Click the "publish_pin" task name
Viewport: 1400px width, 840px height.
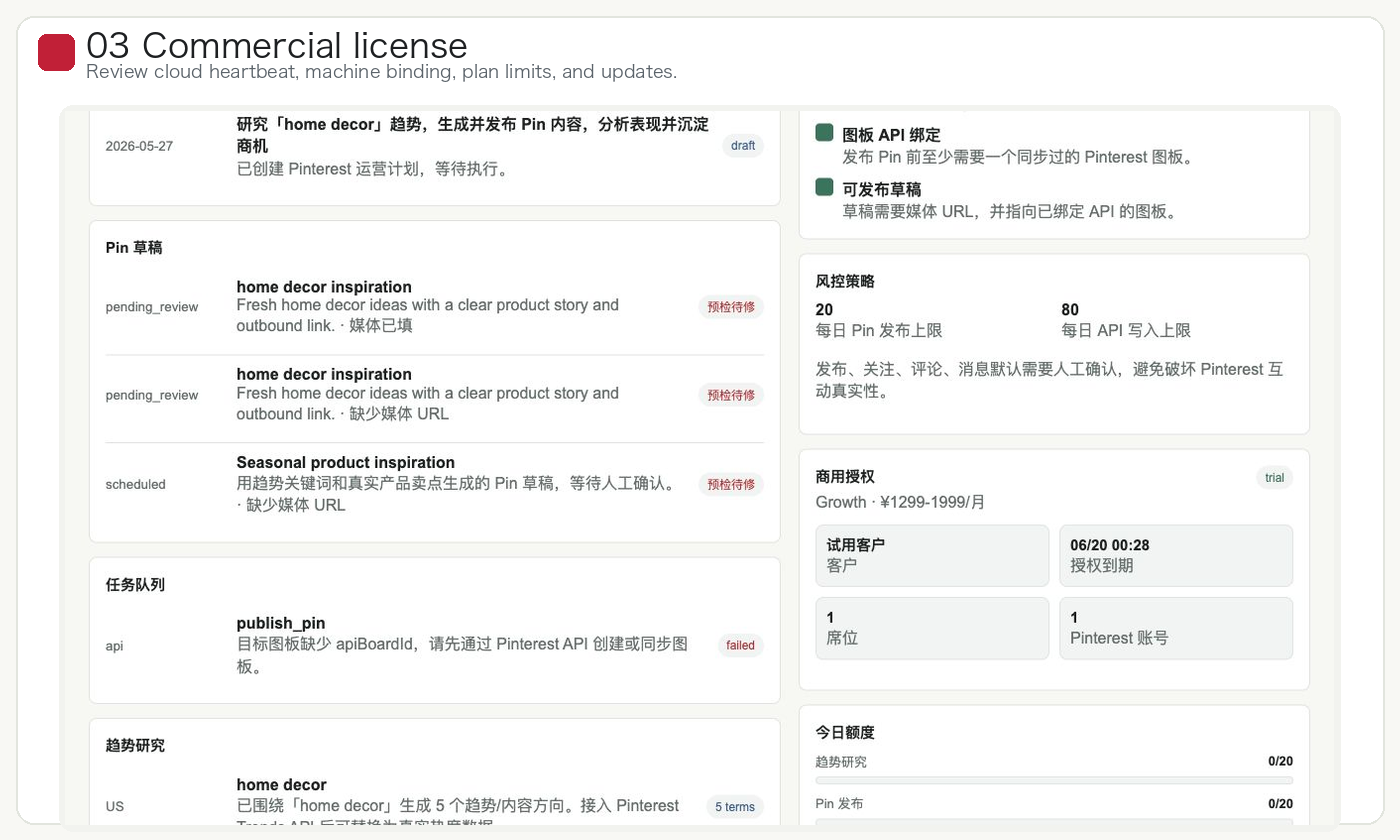(x=281, y=623)
